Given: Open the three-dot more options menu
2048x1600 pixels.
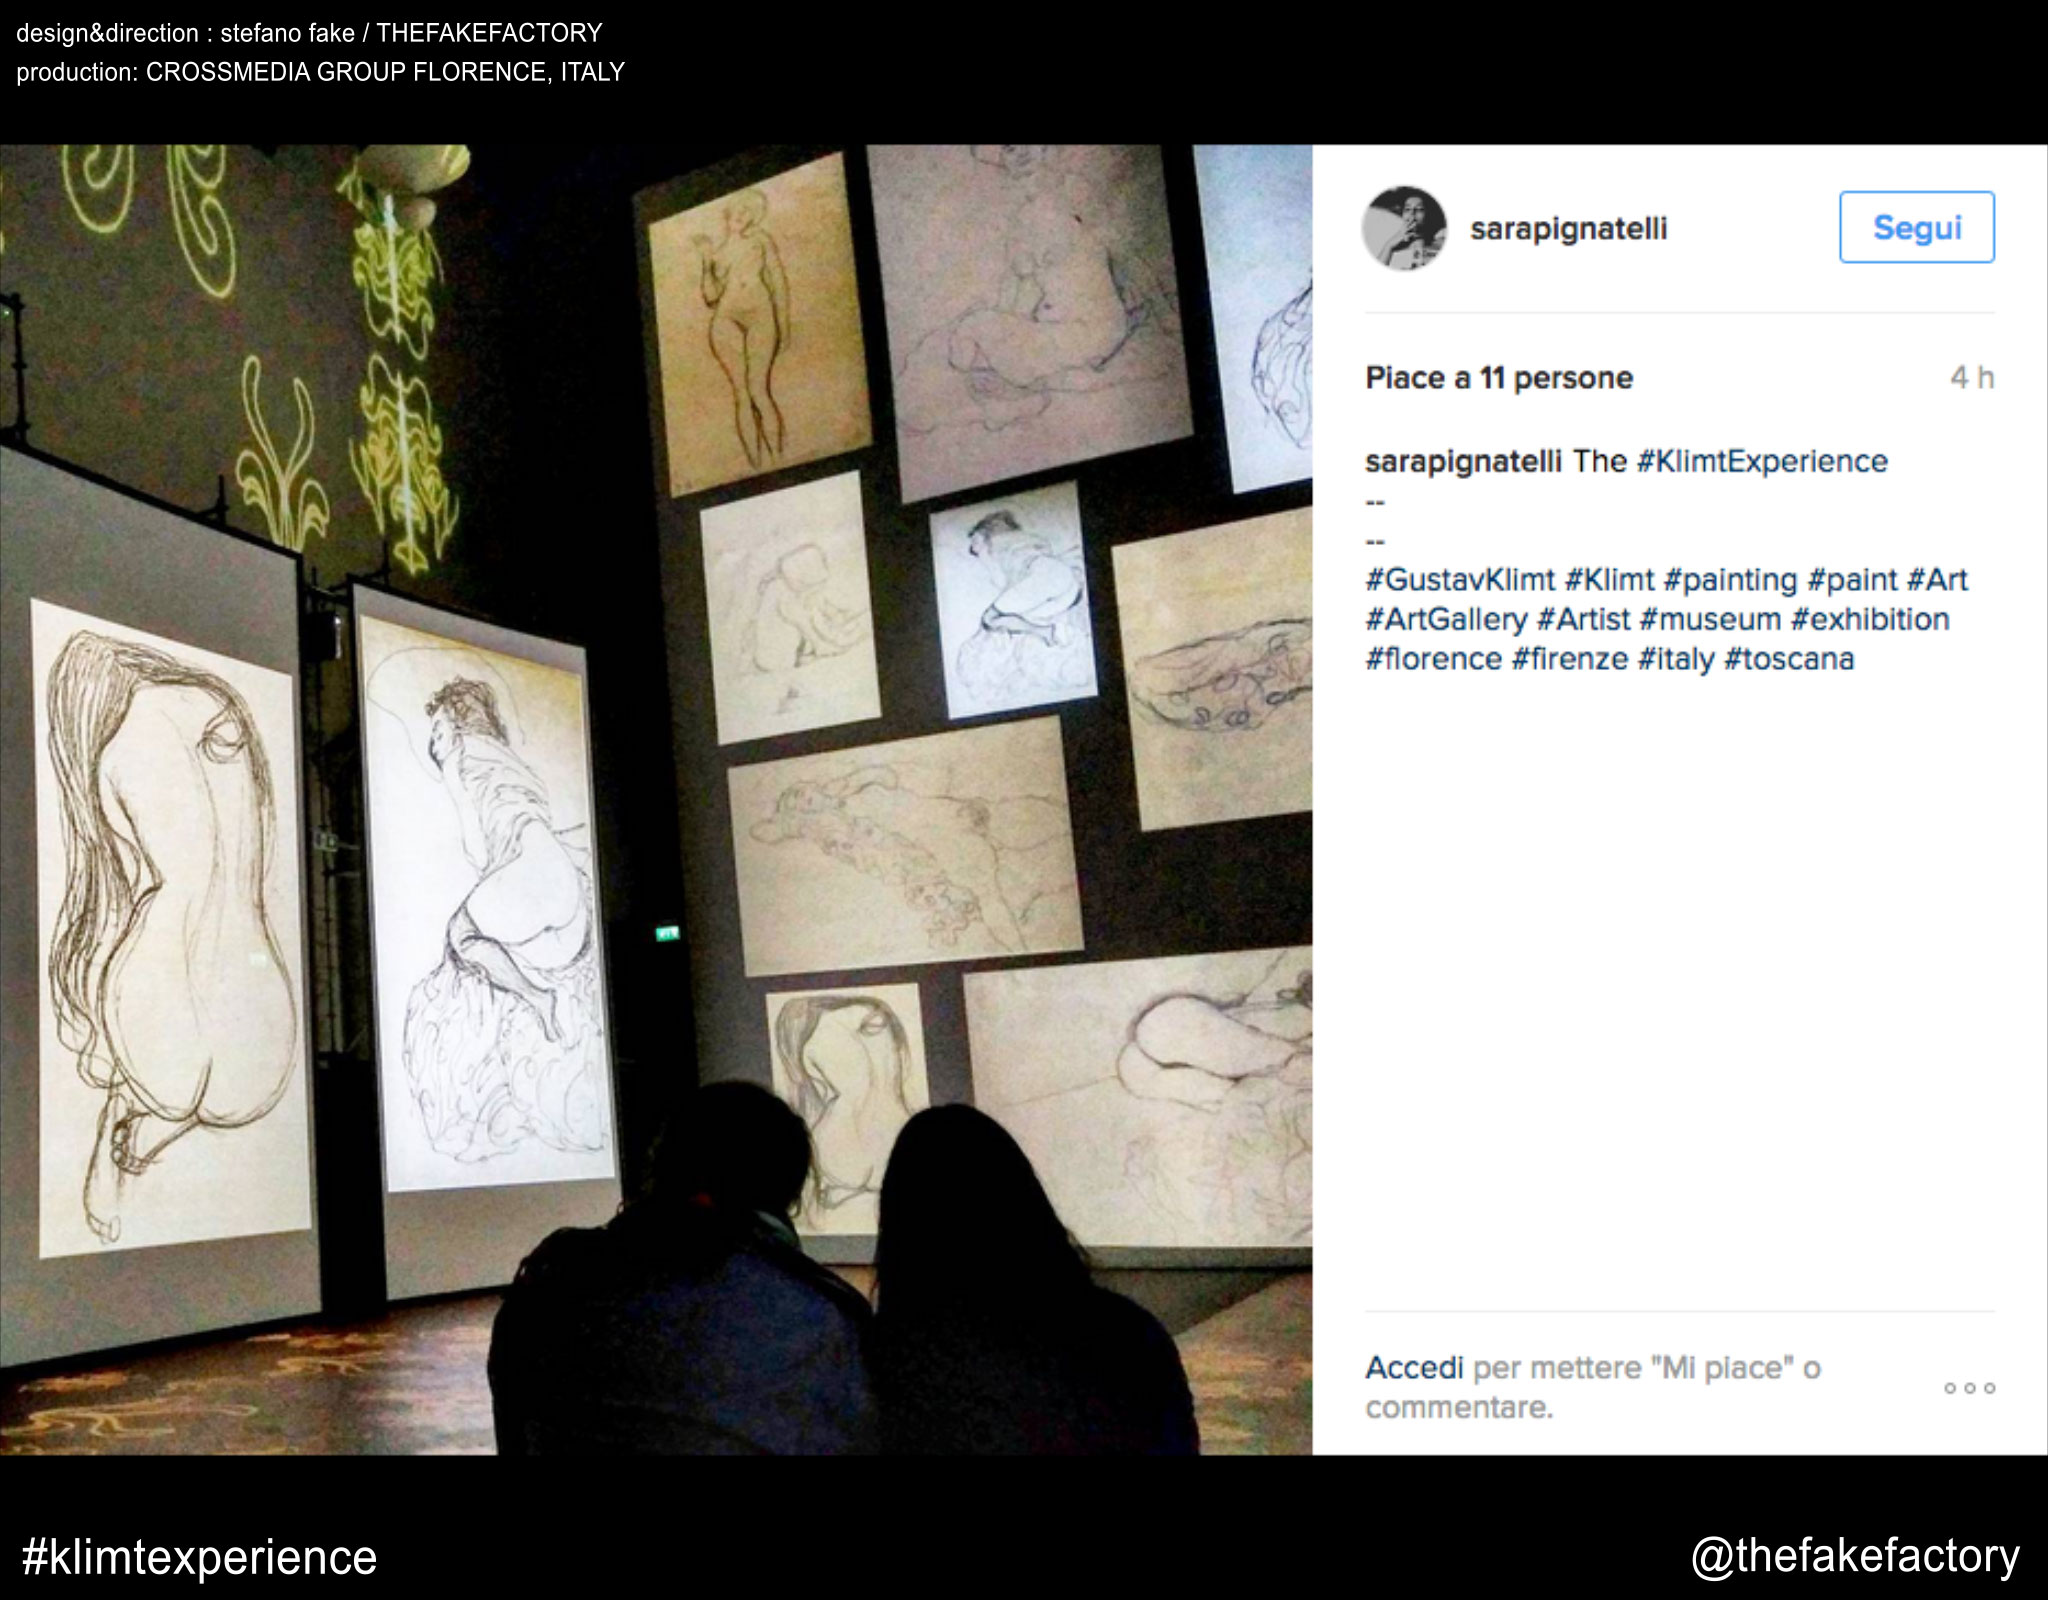Looking at the screenshot, I should point(1969,1388).
